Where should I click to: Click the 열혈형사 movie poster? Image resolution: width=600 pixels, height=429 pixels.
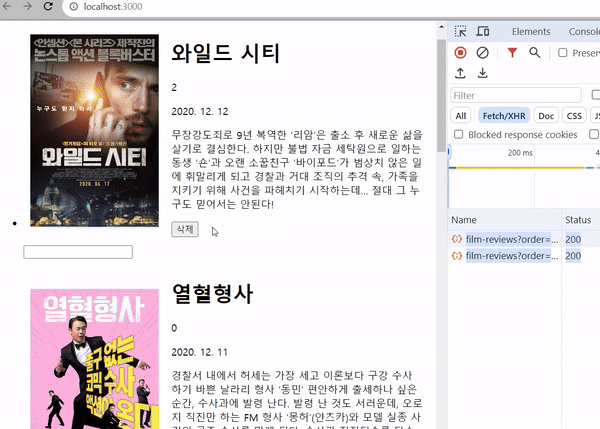[x=95, y=359]
